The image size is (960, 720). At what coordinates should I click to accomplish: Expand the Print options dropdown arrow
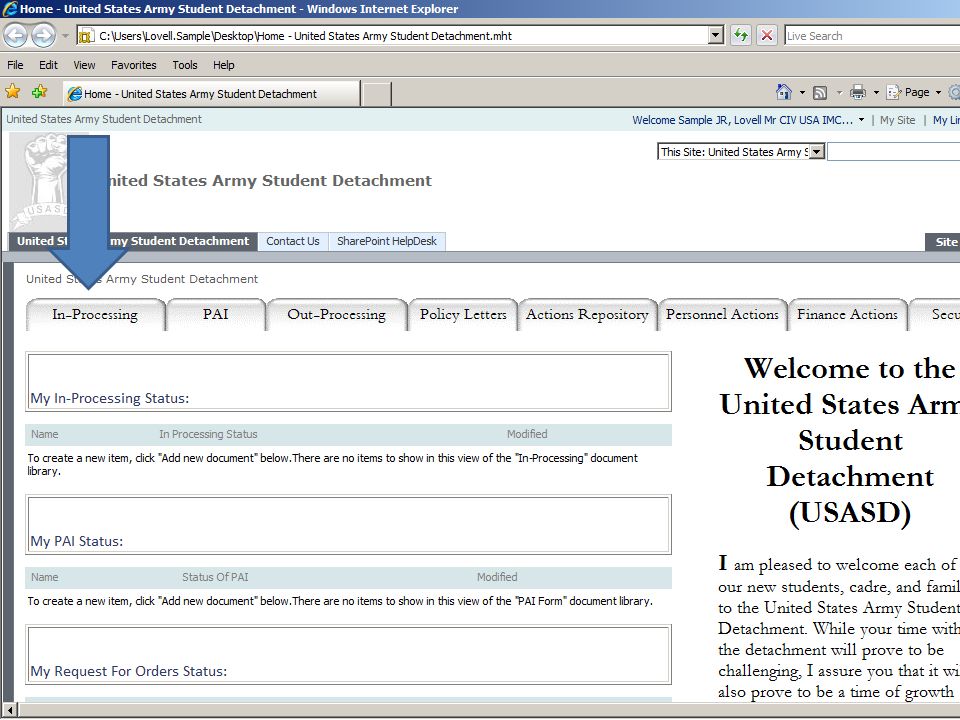coord(876,93)
